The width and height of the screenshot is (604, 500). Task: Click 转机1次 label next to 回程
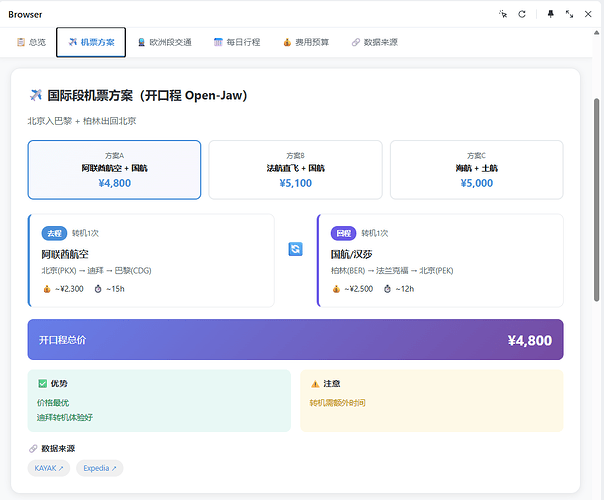pos(374,233)
